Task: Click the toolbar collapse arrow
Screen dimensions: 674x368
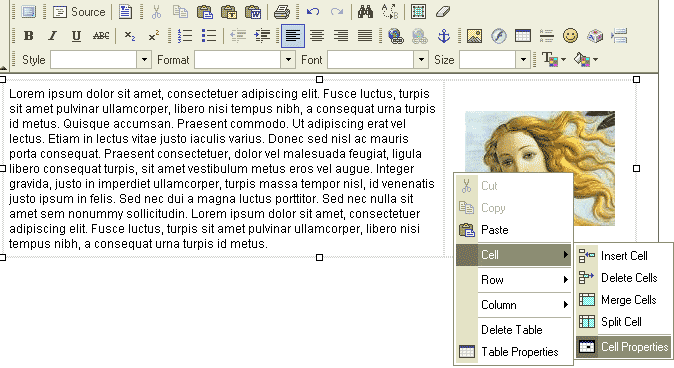Action: point(3,68)
